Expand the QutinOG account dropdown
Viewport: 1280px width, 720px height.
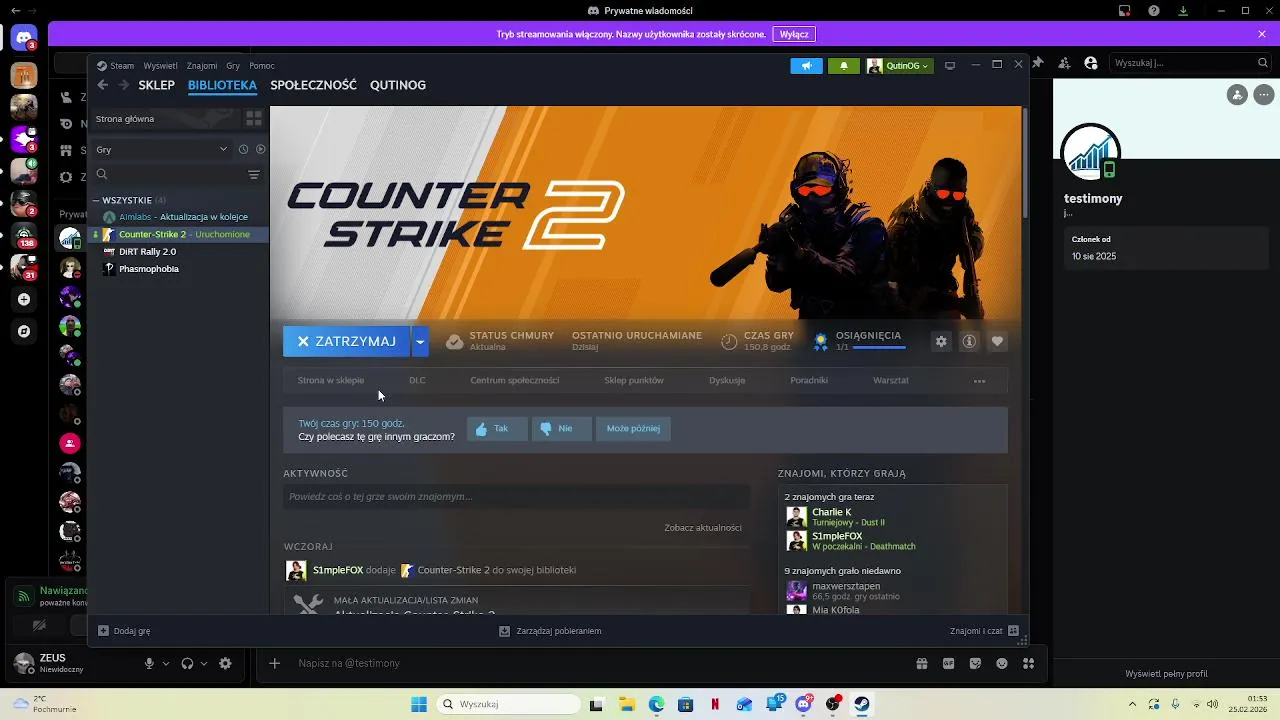899,66
